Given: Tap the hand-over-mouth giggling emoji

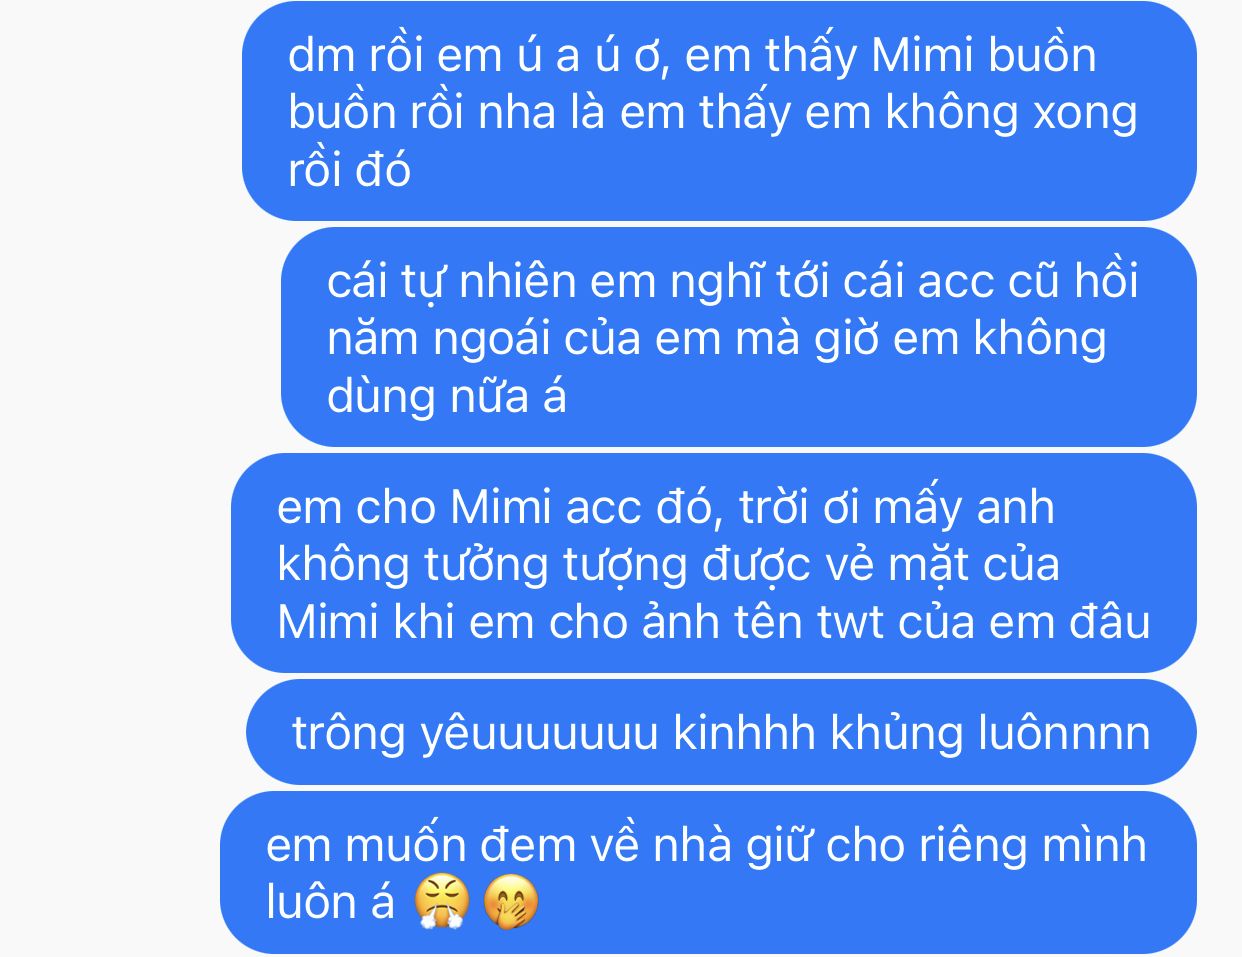Looking at the screenshot, I should [x=511, y=902].
